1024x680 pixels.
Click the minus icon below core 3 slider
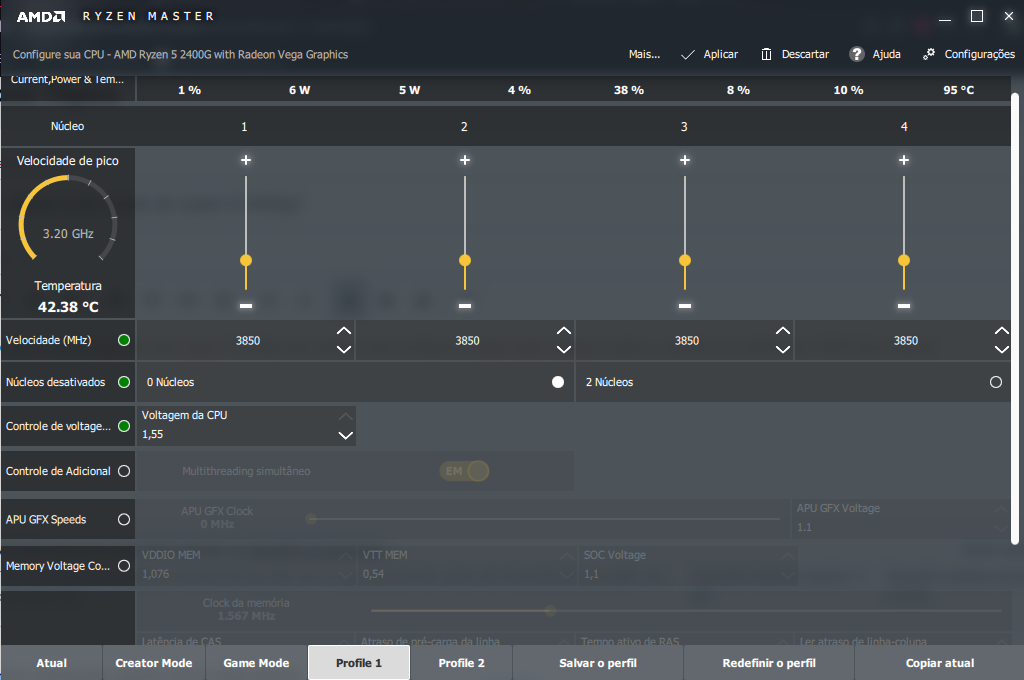coord(684,306)
